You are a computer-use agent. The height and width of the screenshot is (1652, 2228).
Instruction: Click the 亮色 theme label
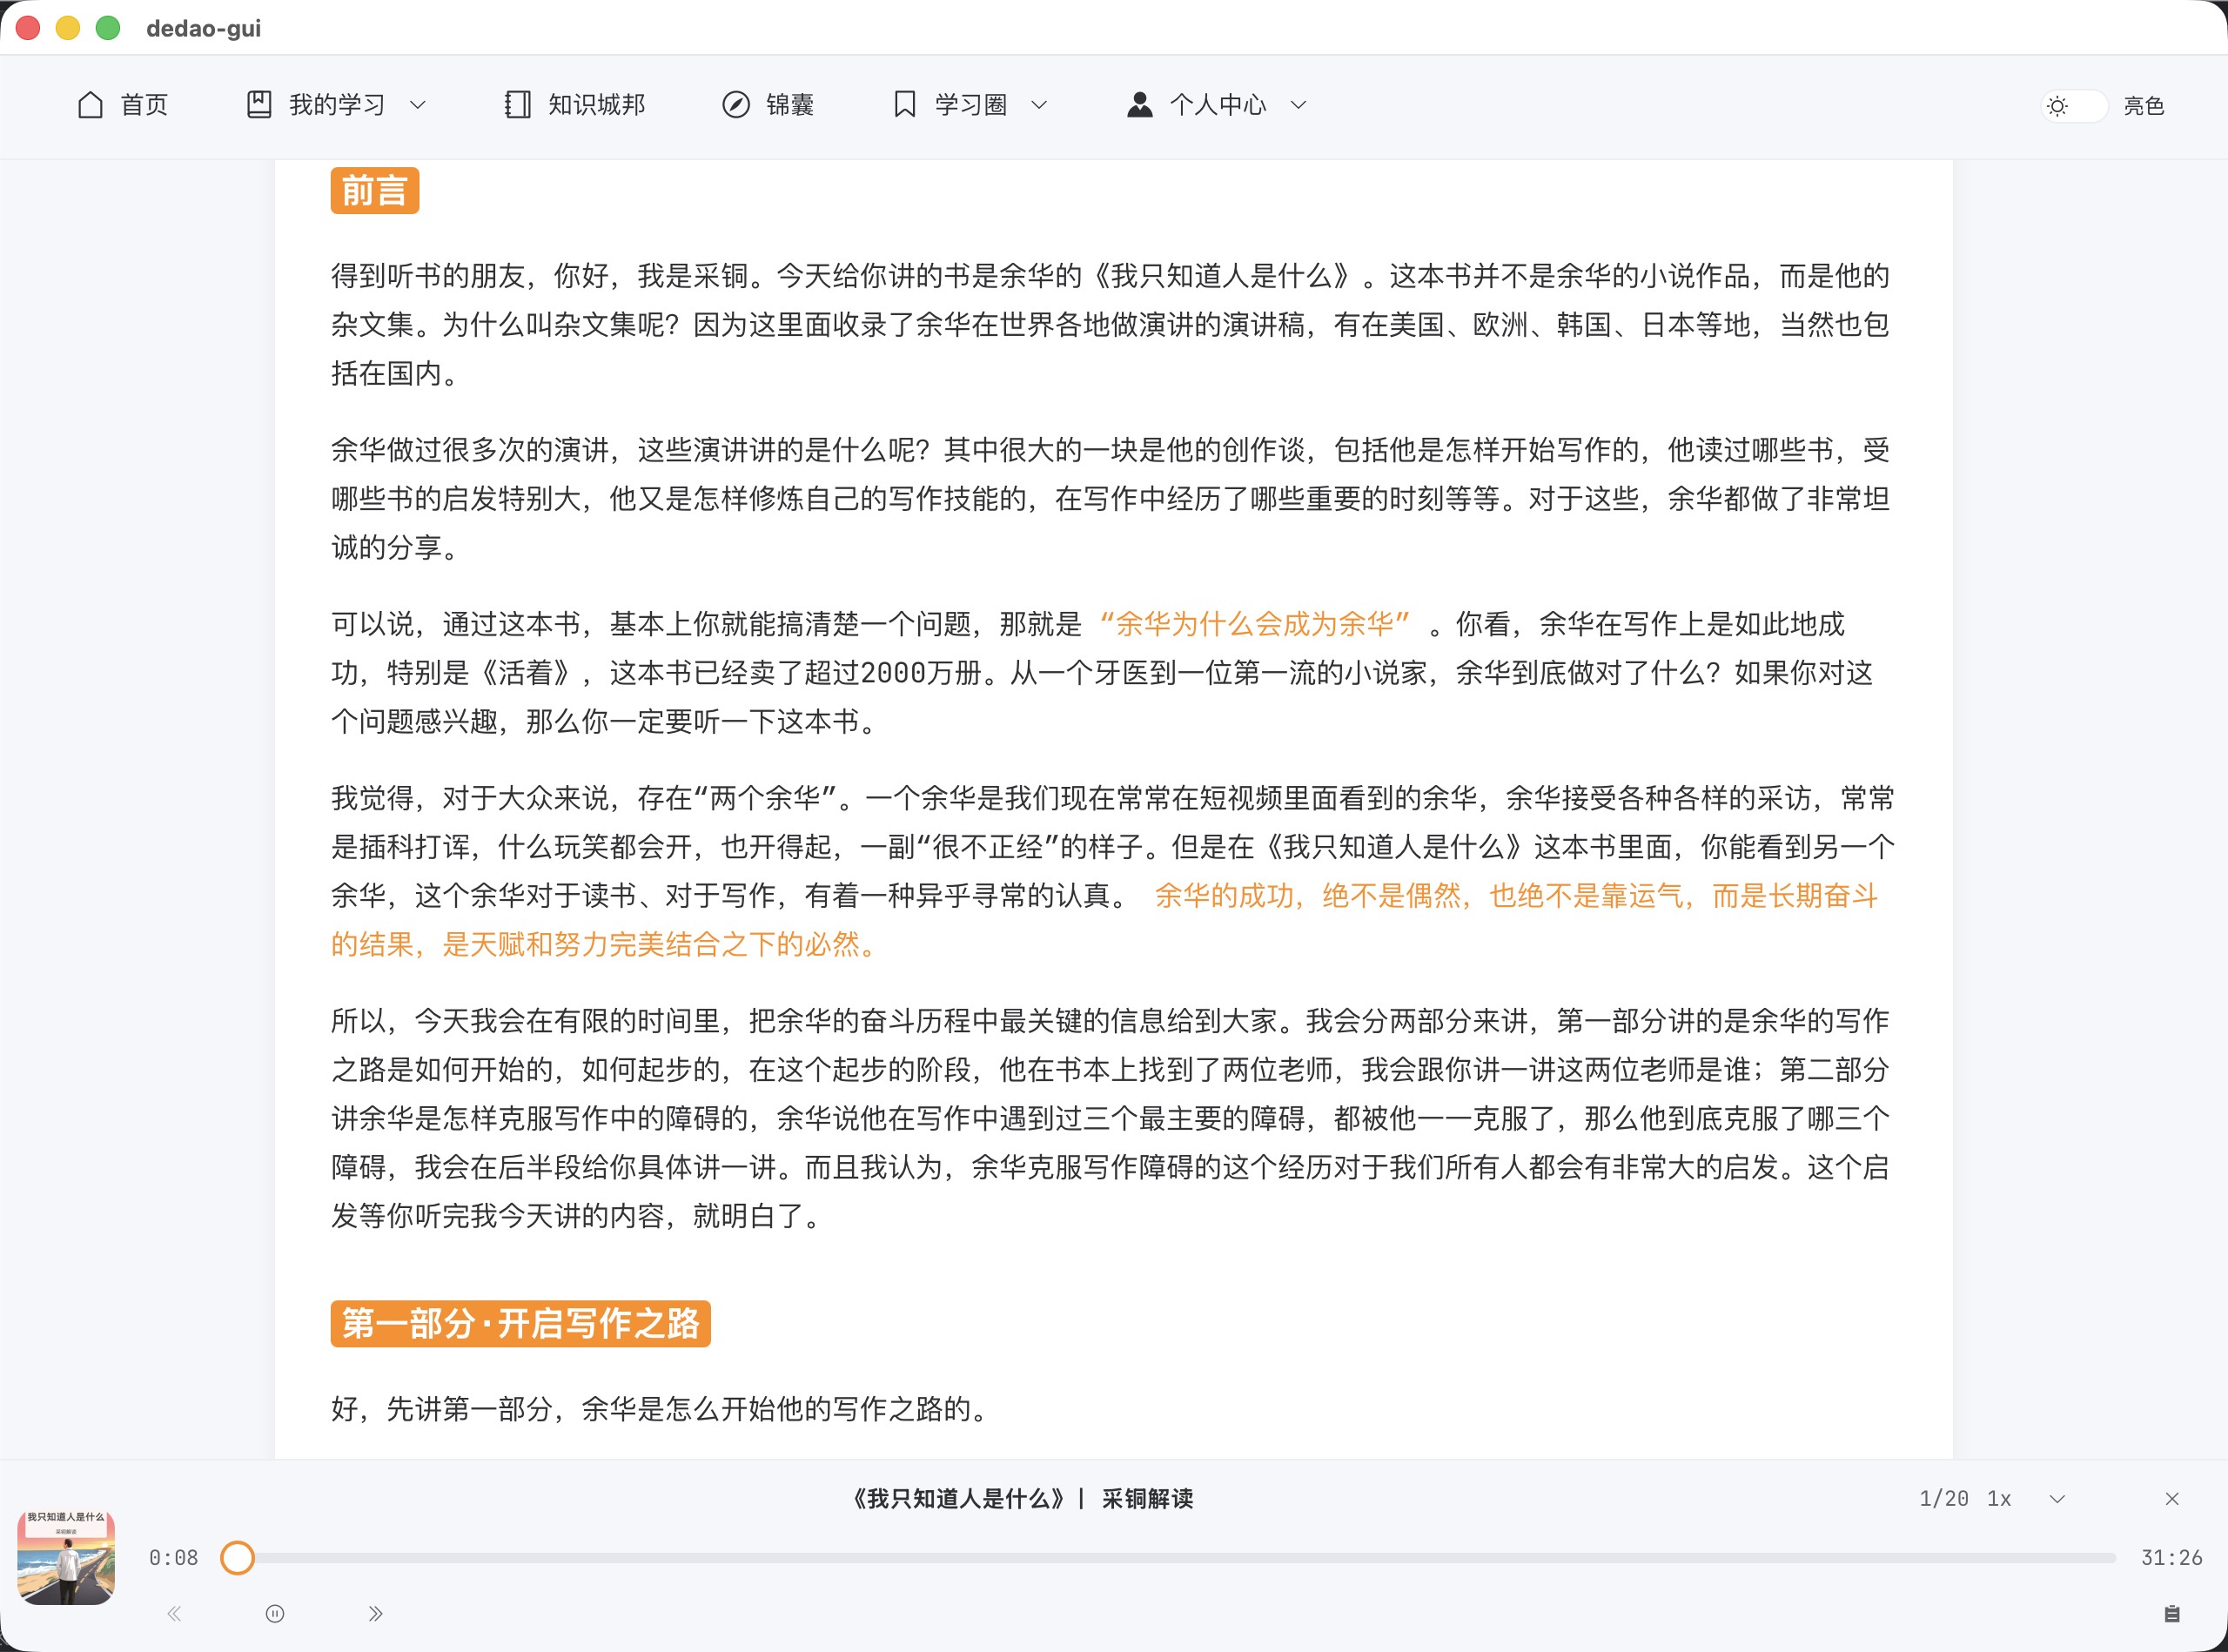click(x=2144, y=106)
